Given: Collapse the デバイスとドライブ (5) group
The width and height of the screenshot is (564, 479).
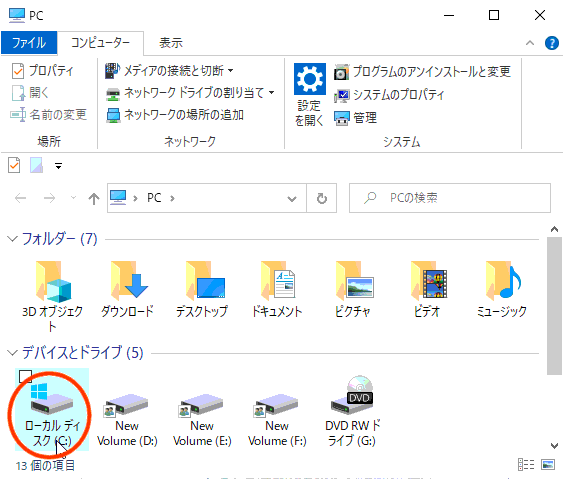Looking at the screenshot, I should 12,352.
